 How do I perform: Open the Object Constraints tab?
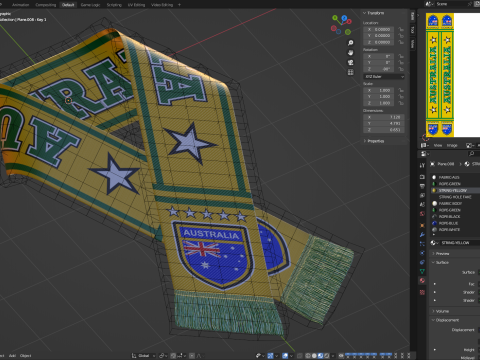(422, 262)
